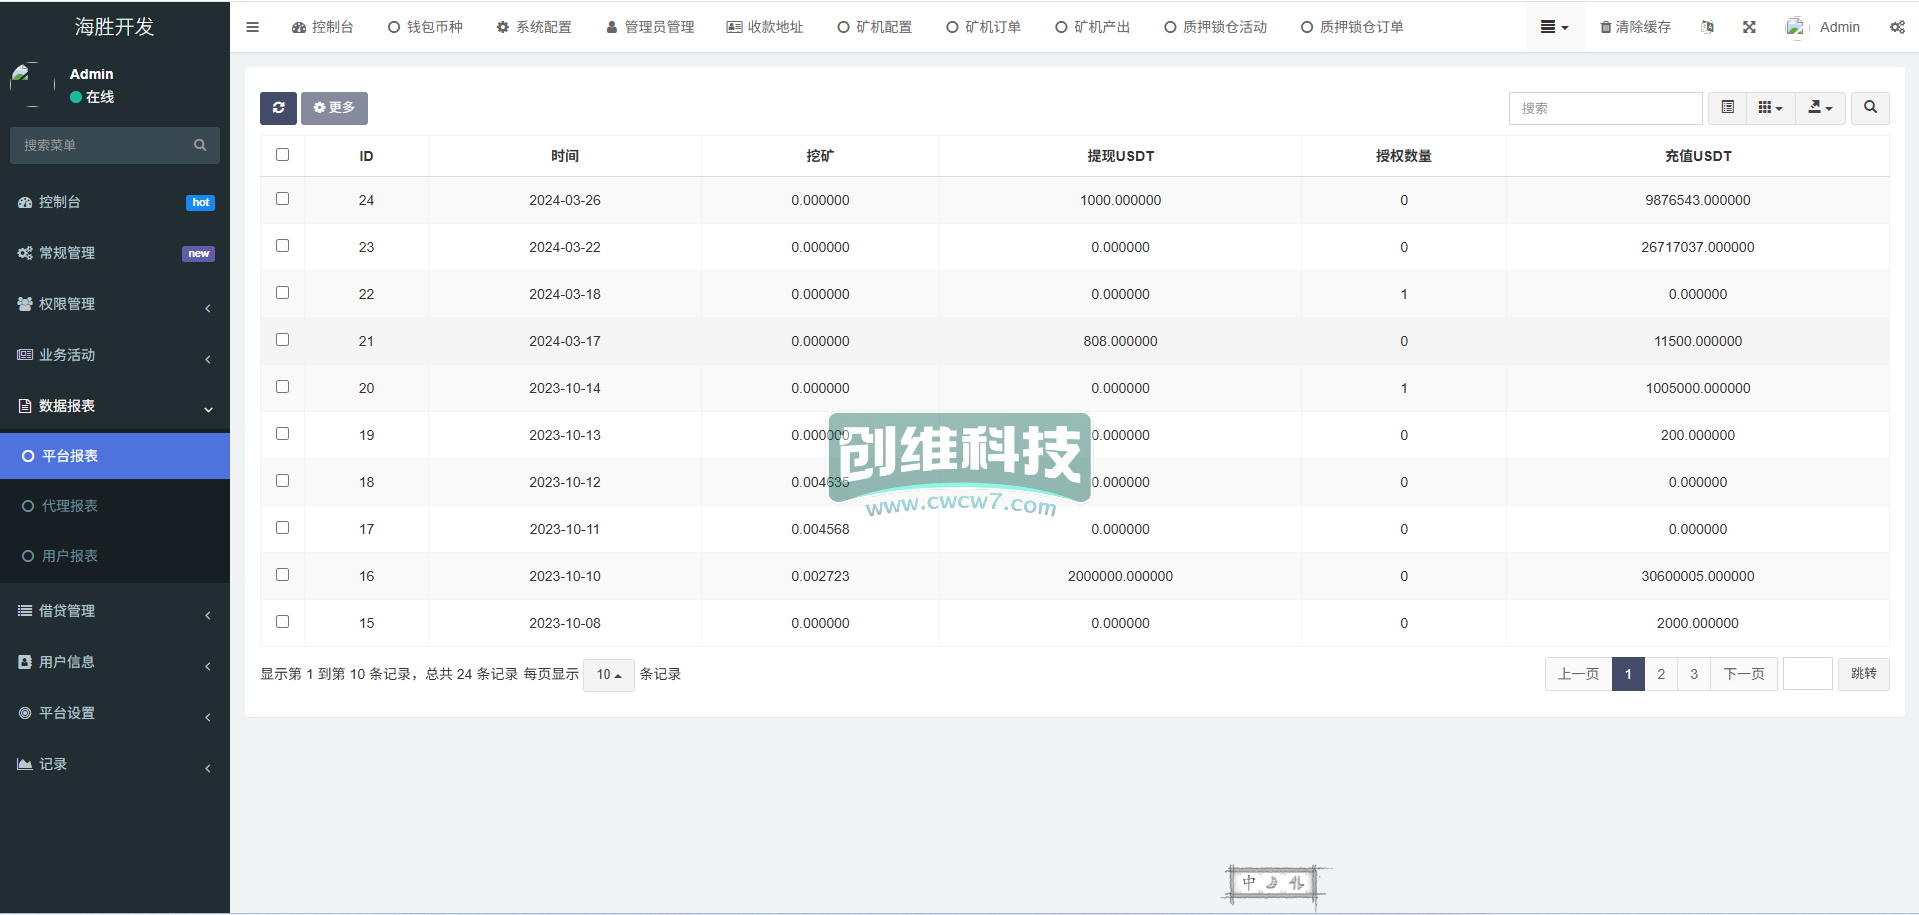Click 清除缓存 trash icon
Viewport: 1919px width, 915px height.
coord(1635,27)
